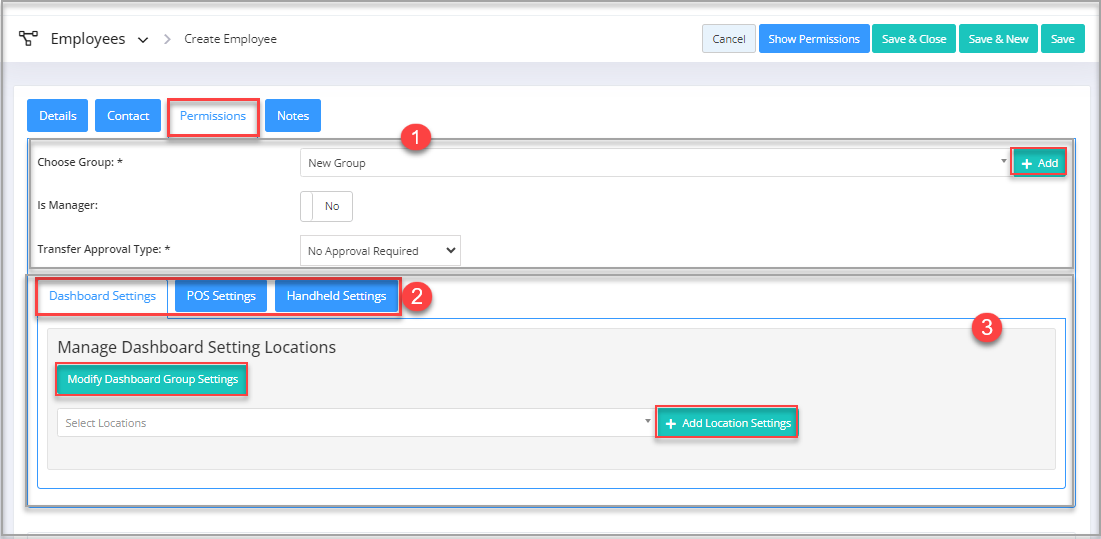1101x539 pixels.
Task: Click the Cancel button
Action: [729, 39]
